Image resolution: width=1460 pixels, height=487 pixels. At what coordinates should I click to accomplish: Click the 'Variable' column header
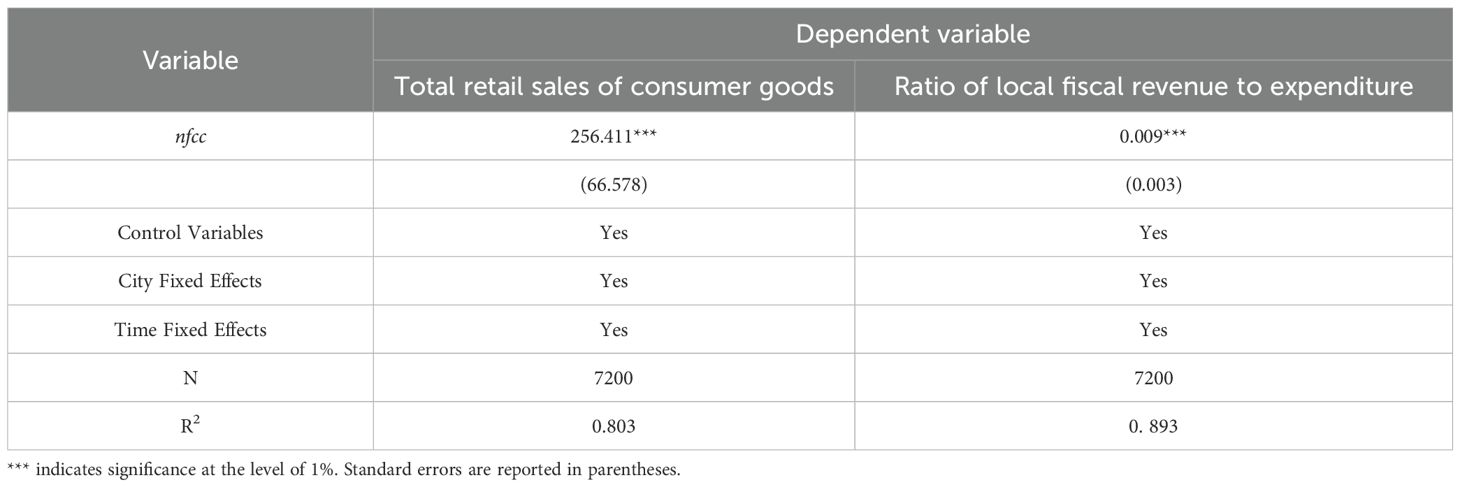(190, 60)
